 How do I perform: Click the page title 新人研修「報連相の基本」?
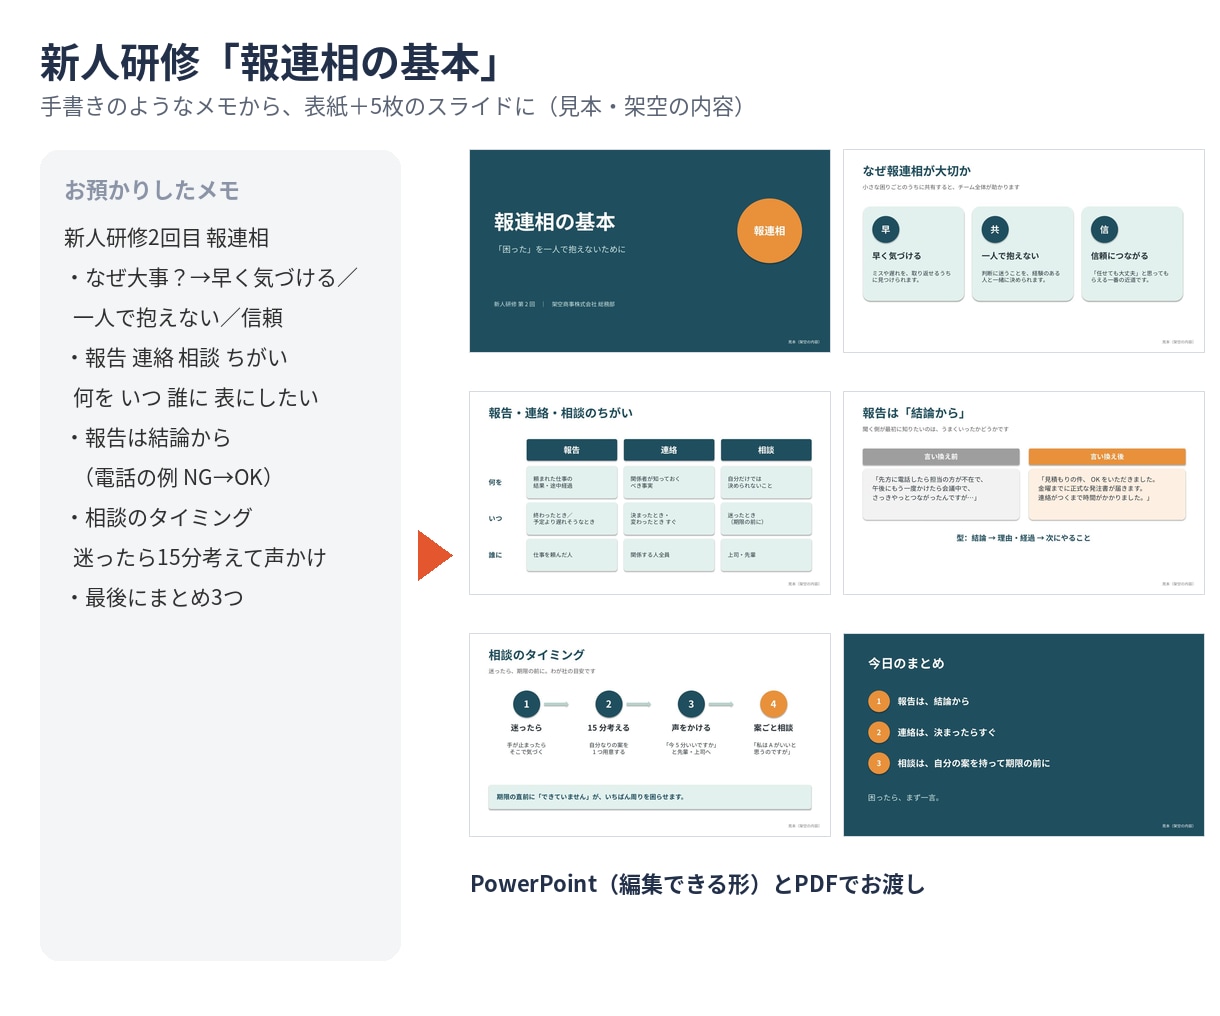click(x=270, y=63)
